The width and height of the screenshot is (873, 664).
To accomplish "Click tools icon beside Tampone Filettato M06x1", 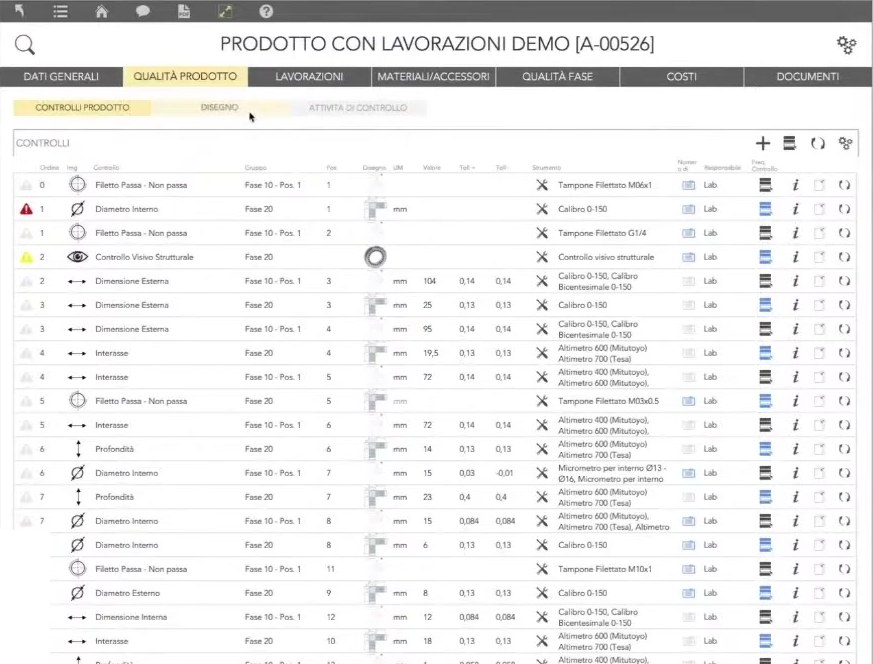I will (542, 185).
